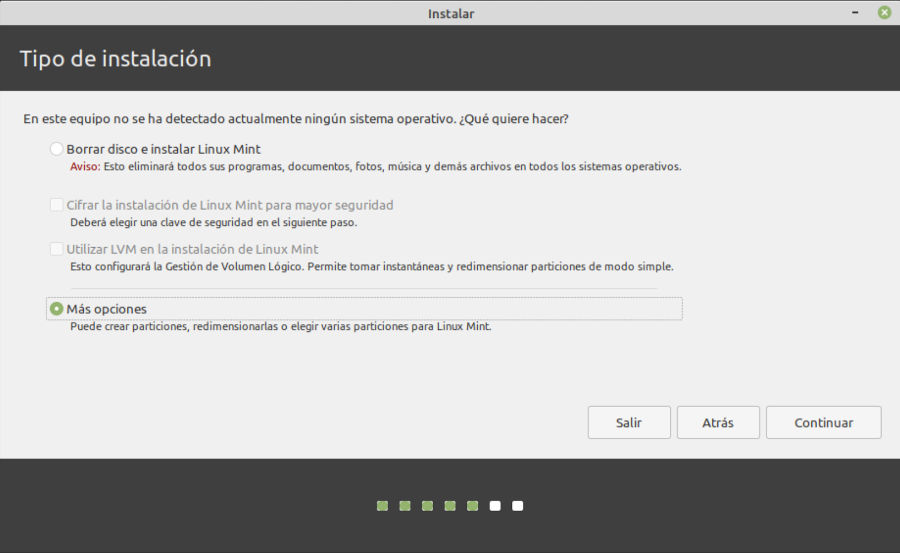Check 'Cifrar la instalación de Linux Mint' checkbox
The height and width of the screenshot is (553, 900).
pos(56,205)
